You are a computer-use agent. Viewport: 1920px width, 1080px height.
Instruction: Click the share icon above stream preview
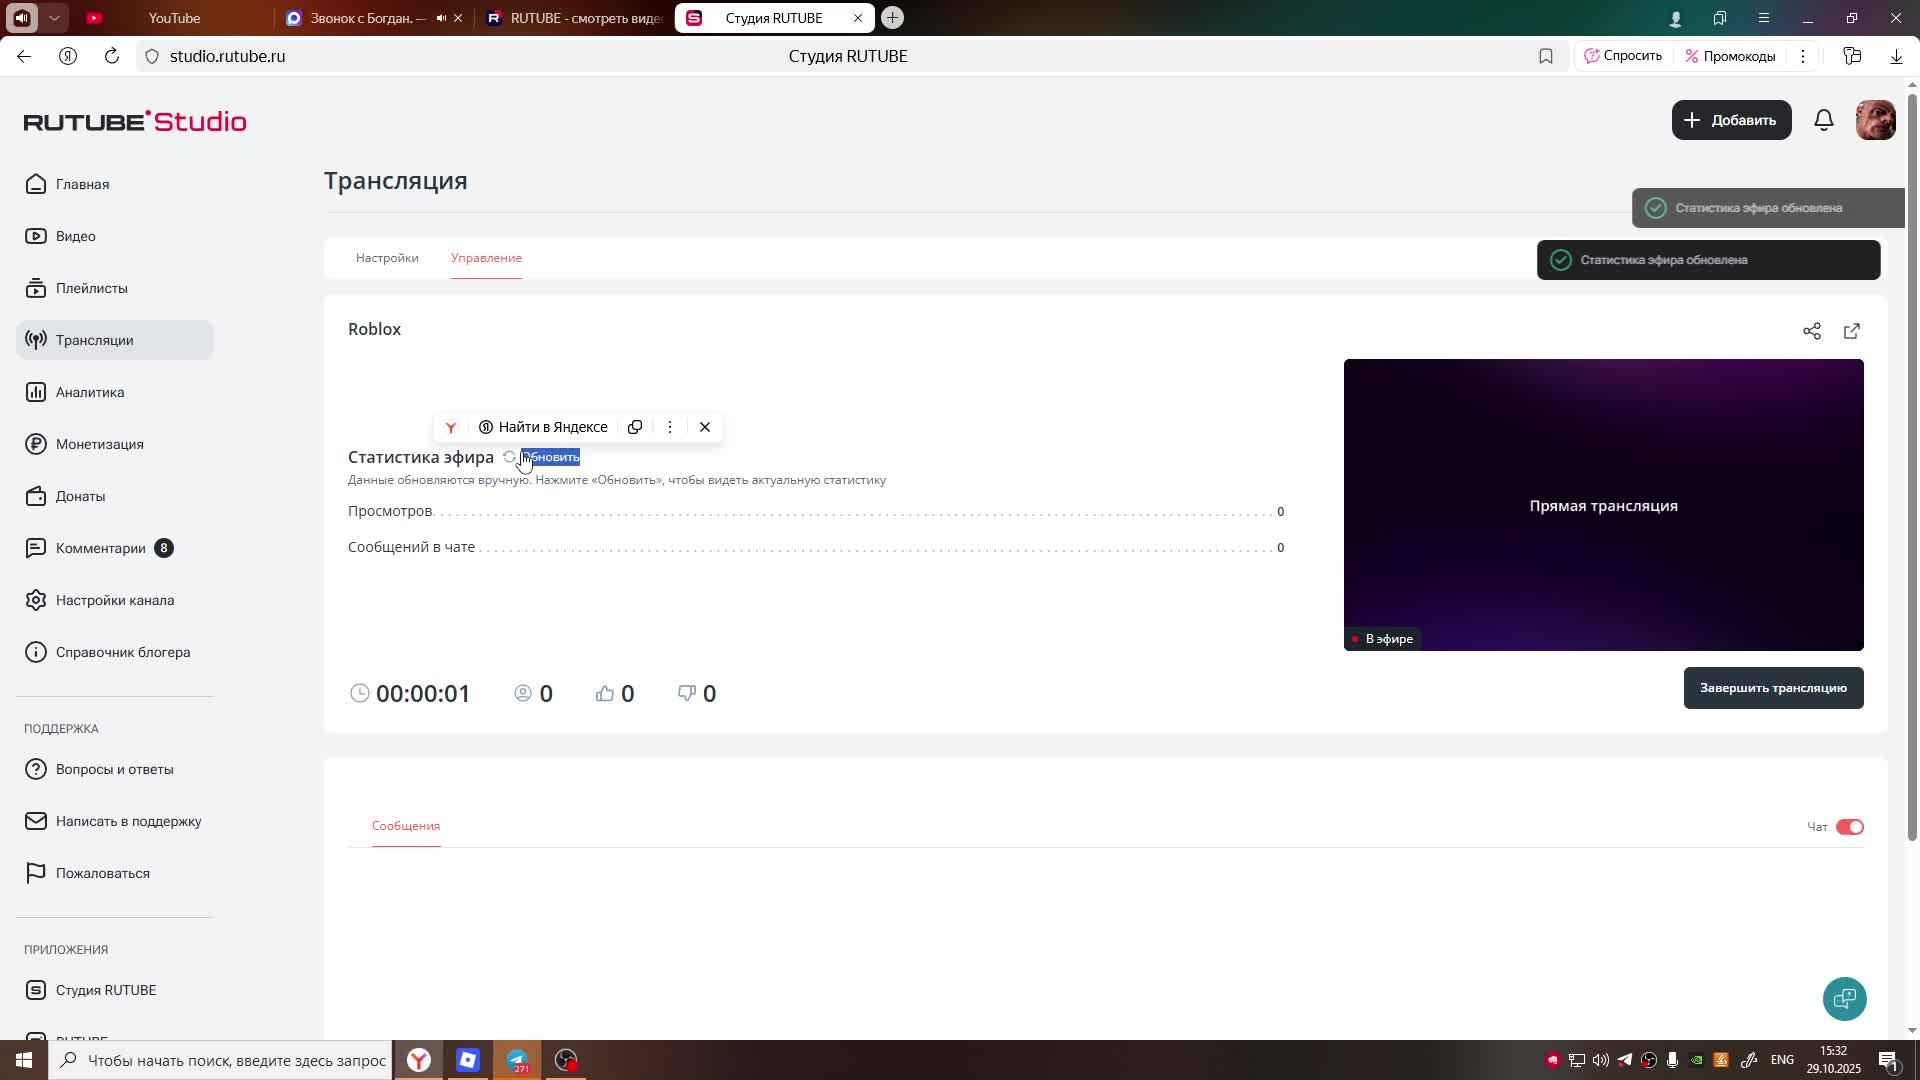point(1811,331)
